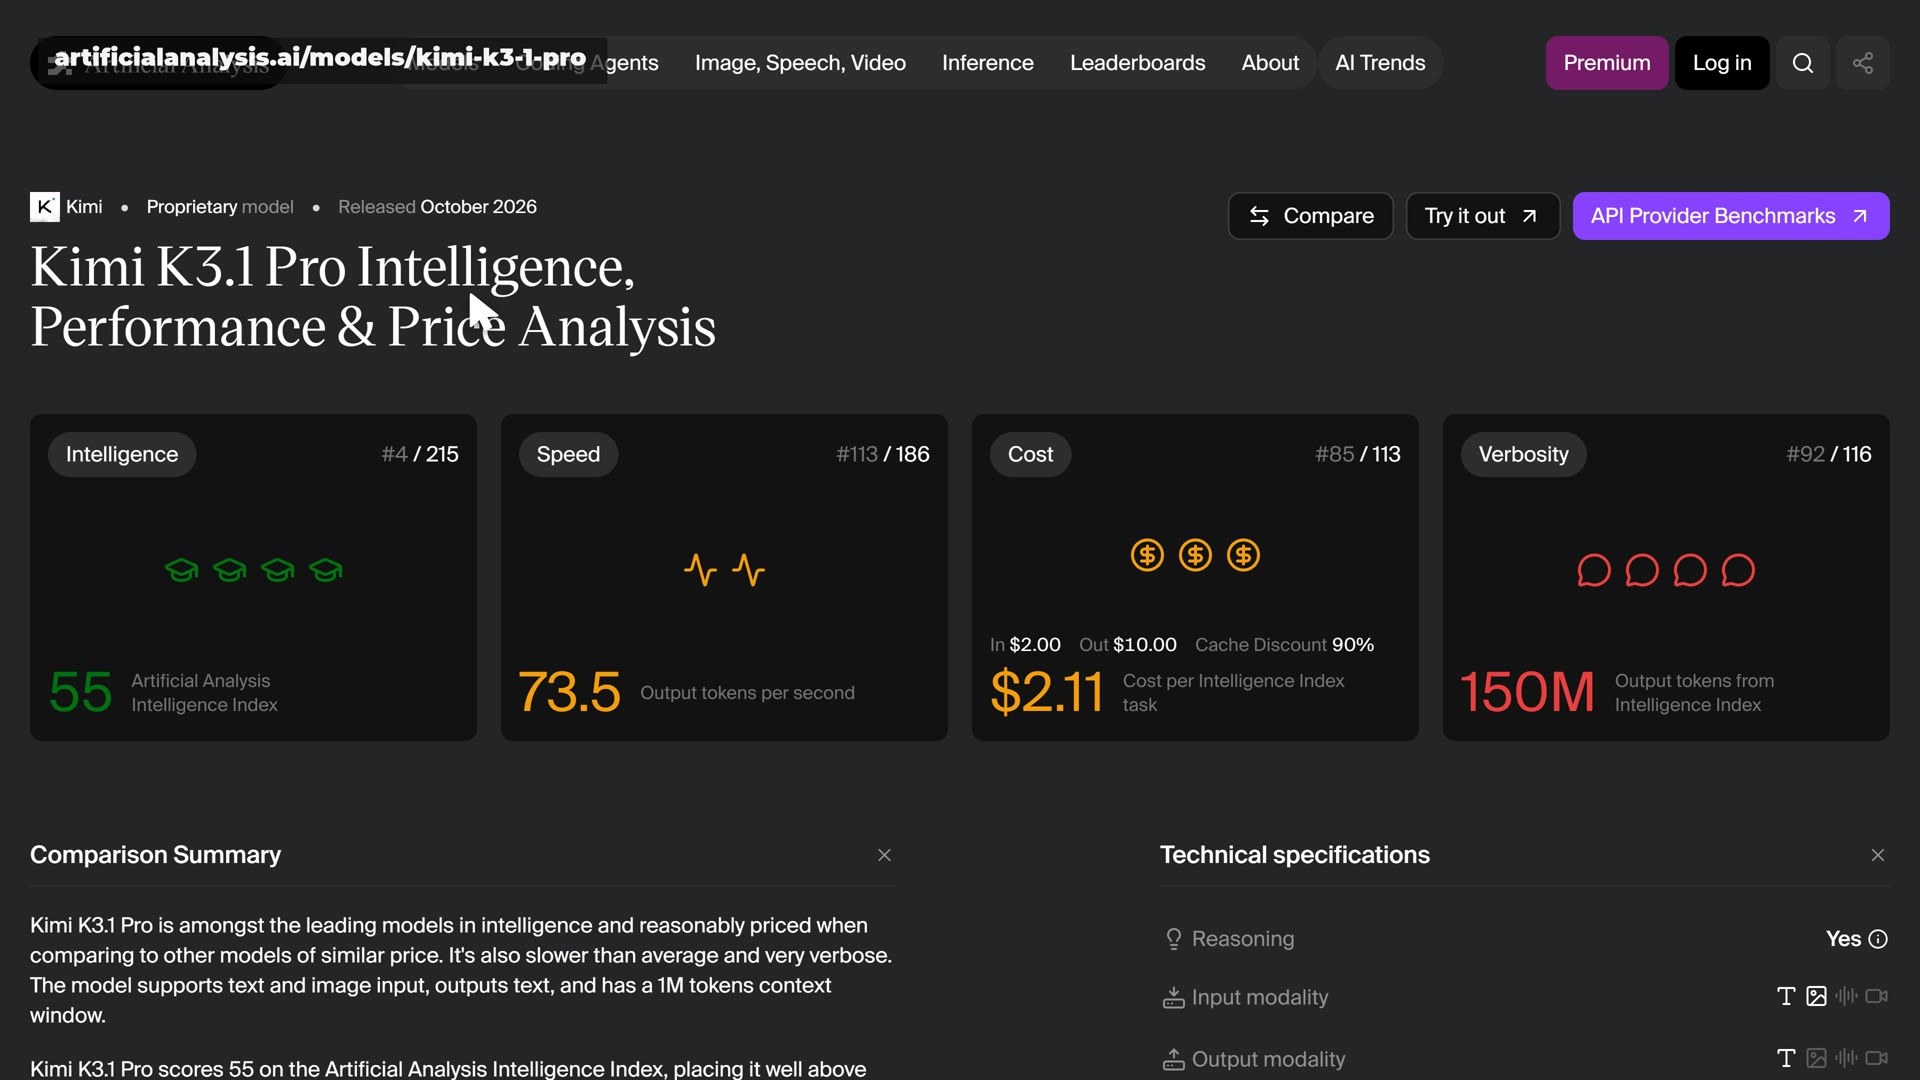This screenshot has height=1080, width=1920.
Task: Click the share icon in header
Action: click(x=1862, y=63)
